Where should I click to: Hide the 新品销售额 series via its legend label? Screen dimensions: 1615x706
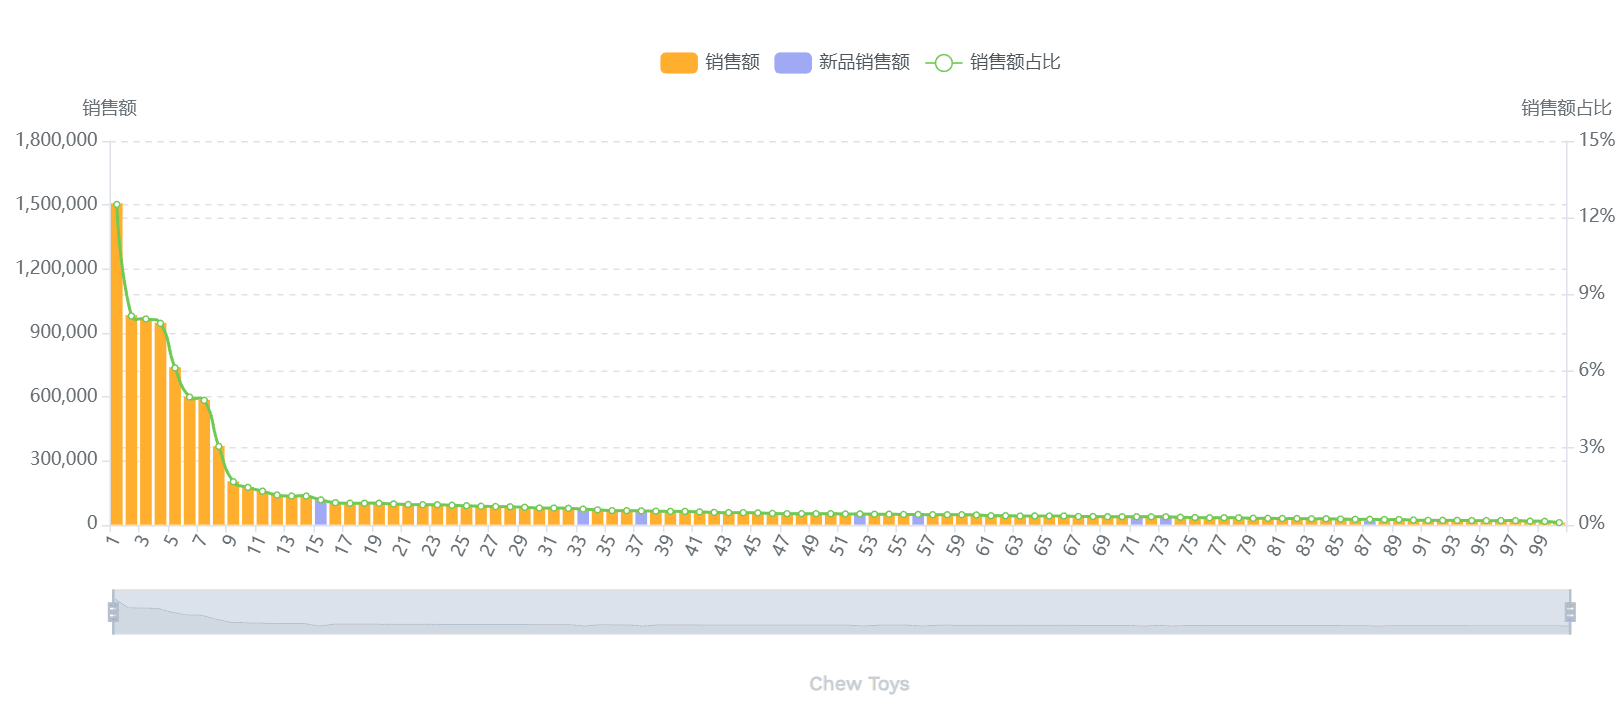click(x=864, y=63)
